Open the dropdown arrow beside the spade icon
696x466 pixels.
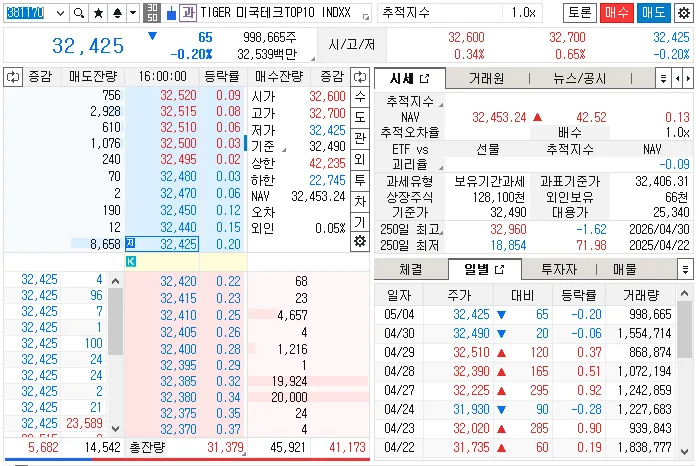[133, 13]
